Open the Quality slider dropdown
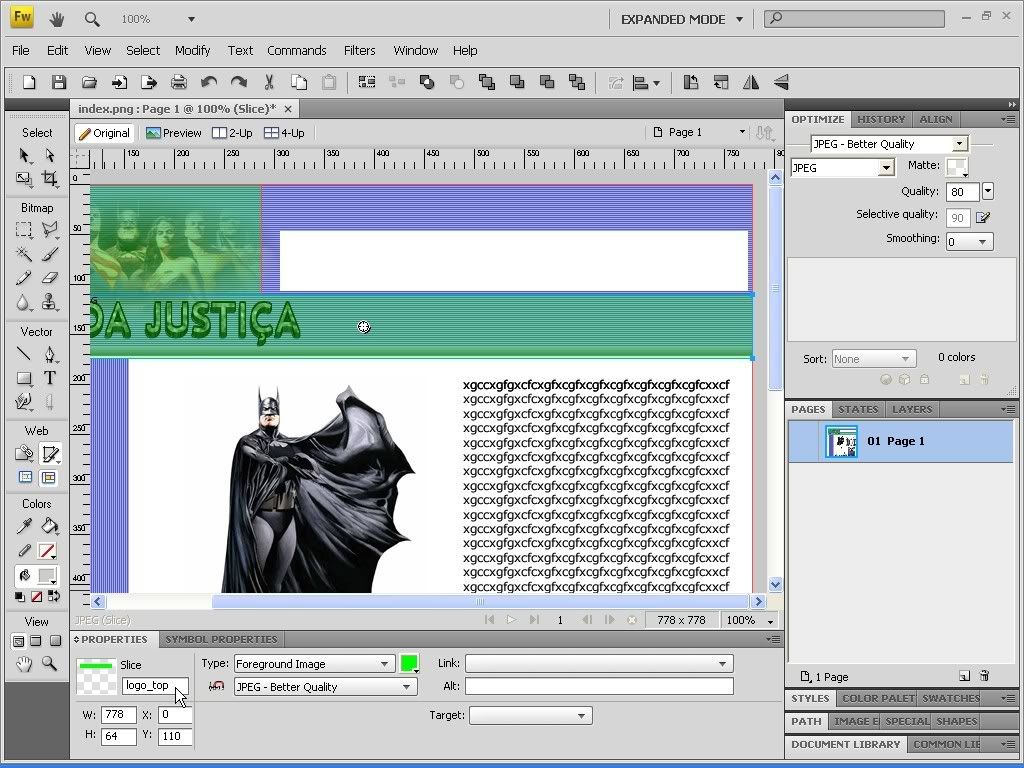 tap(988, 191)
